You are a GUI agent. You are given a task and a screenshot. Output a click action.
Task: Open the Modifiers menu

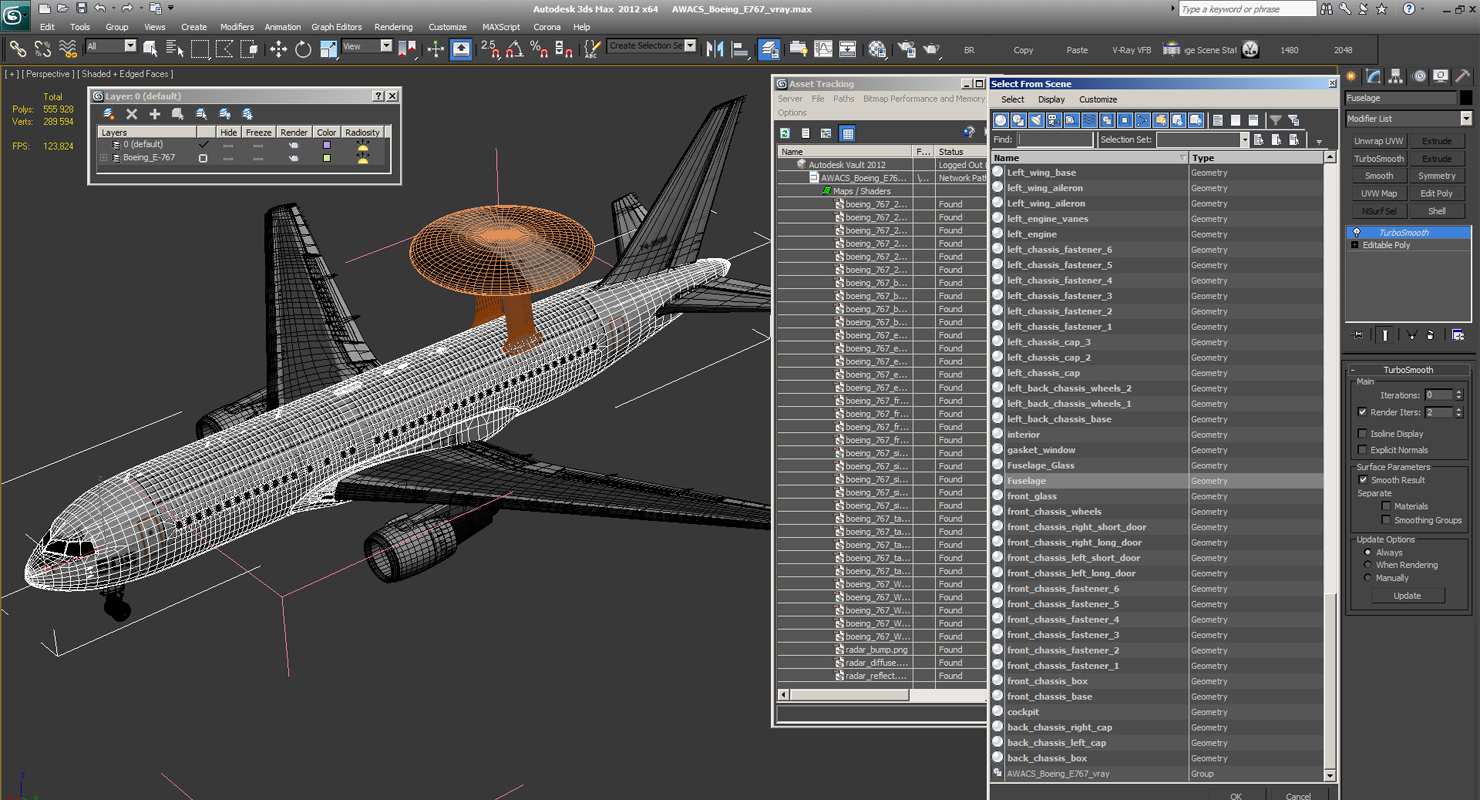click(237, 27)
